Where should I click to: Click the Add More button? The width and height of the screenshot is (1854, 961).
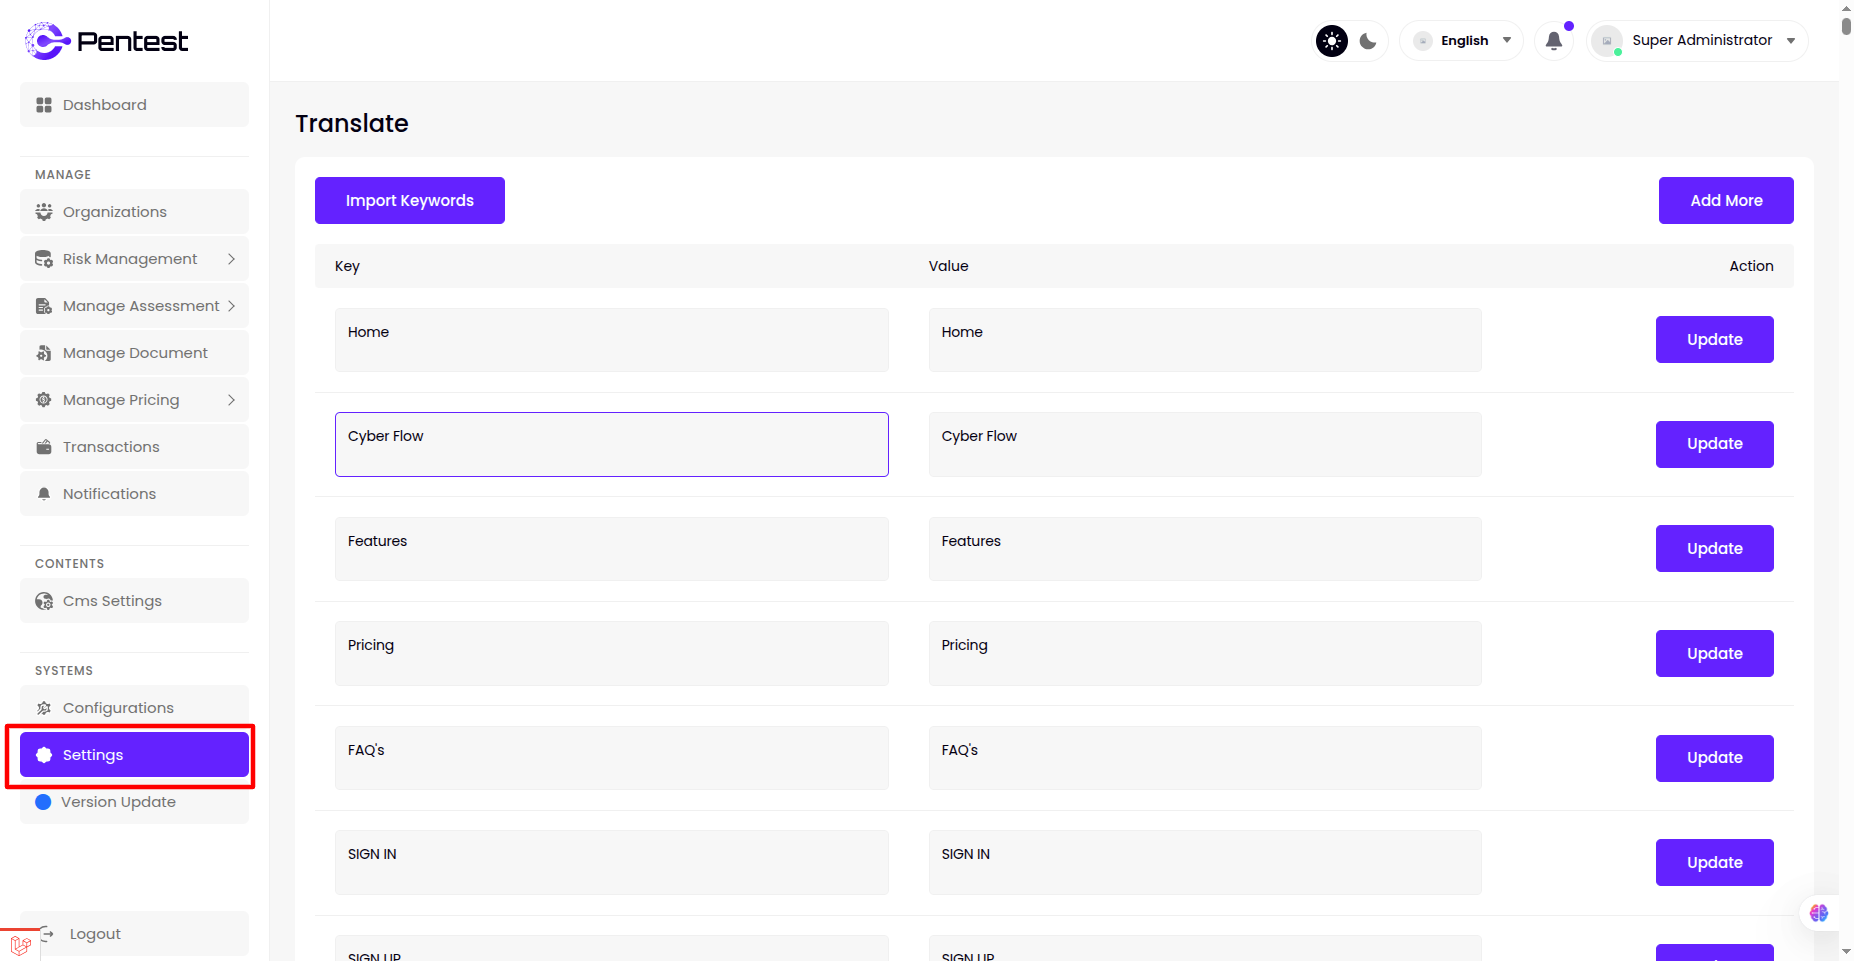(1725, 201)
